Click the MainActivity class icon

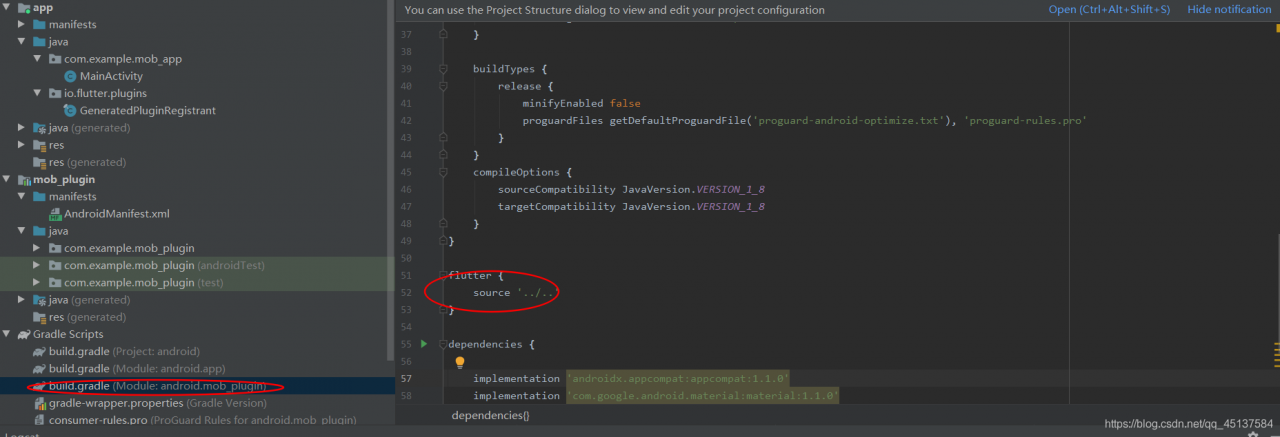point(70,76)
